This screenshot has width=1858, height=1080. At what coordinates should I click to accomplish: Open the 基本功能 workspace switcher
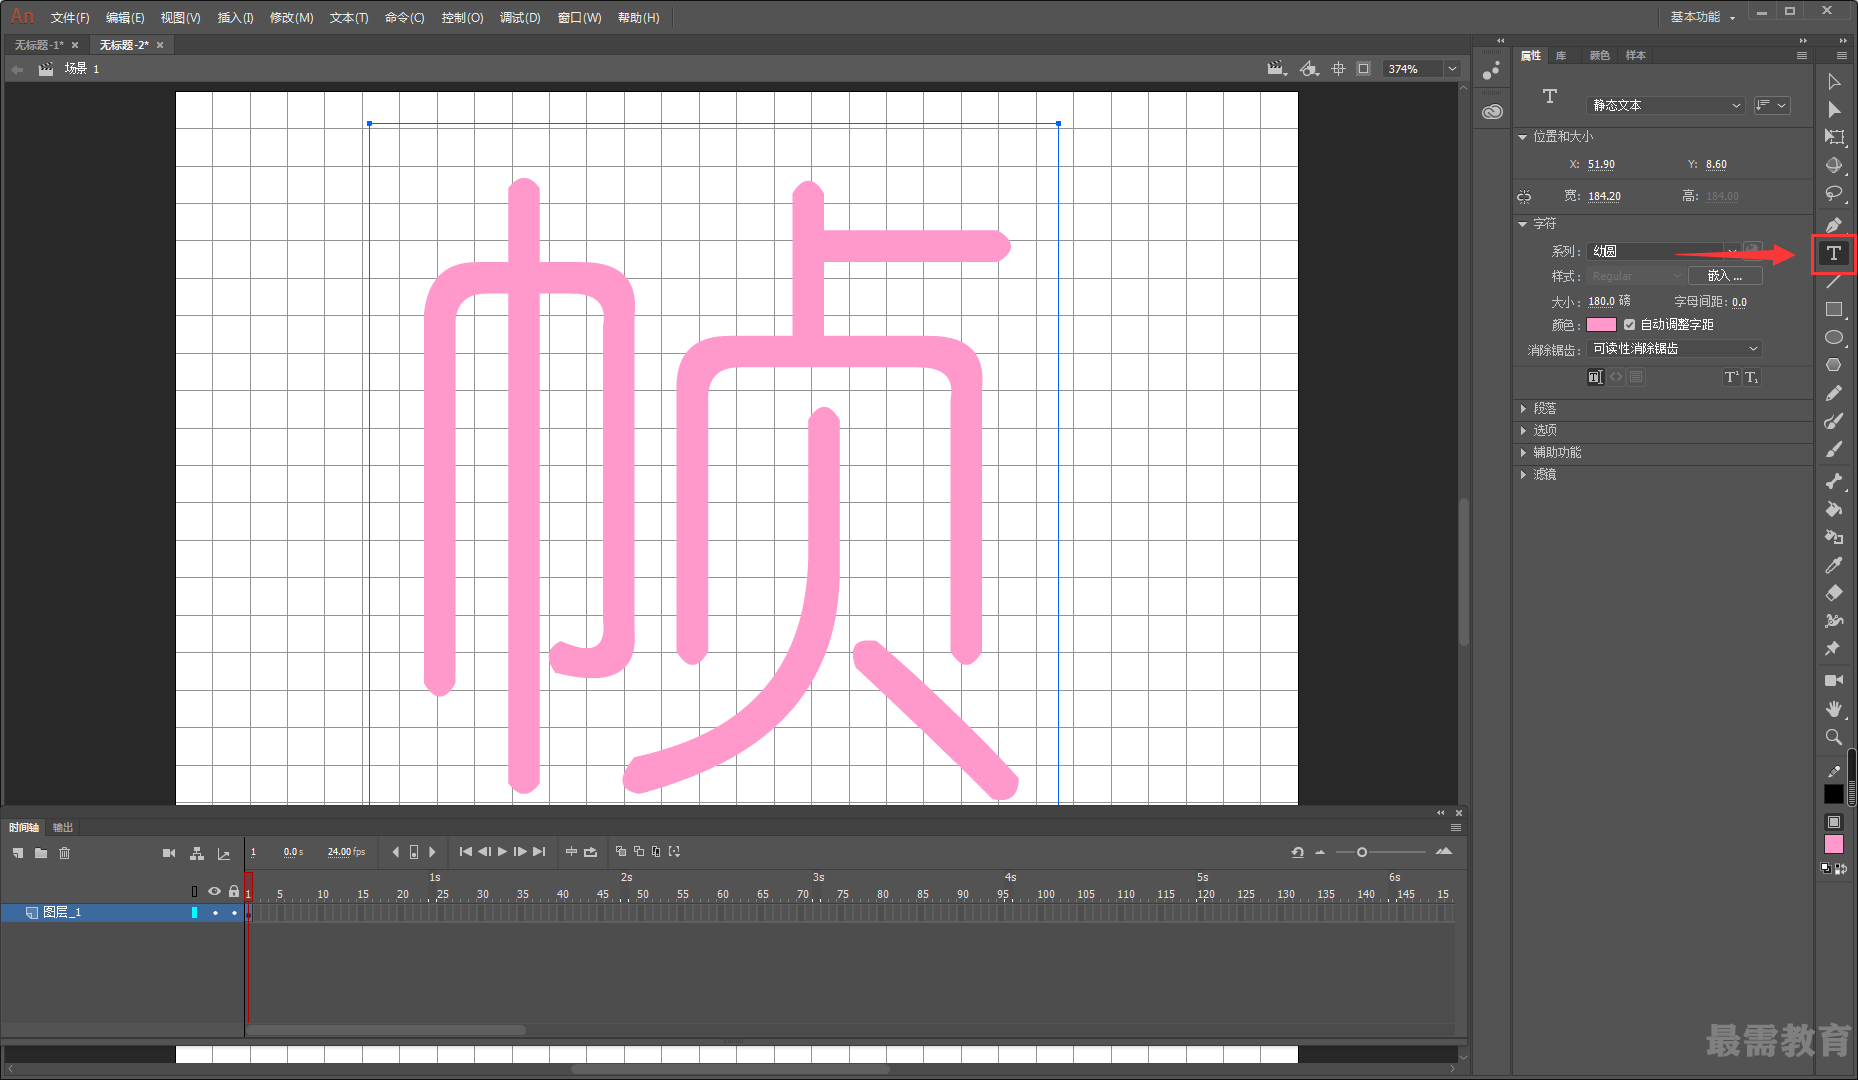[x=1702, y=17]
